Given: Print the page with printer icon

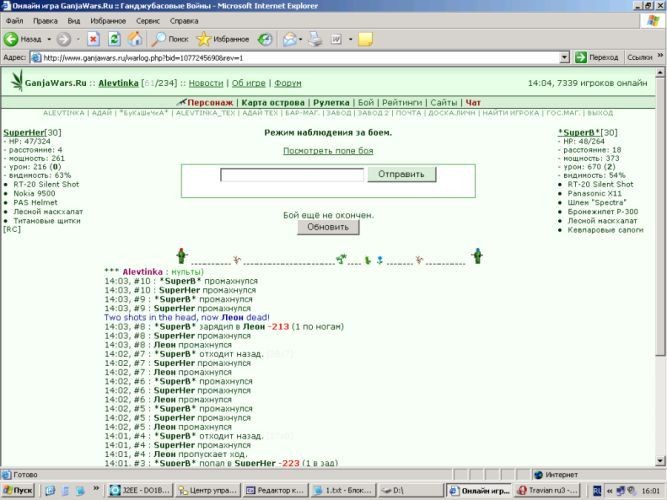Looking at the screenshot, I should coord(316,39).
